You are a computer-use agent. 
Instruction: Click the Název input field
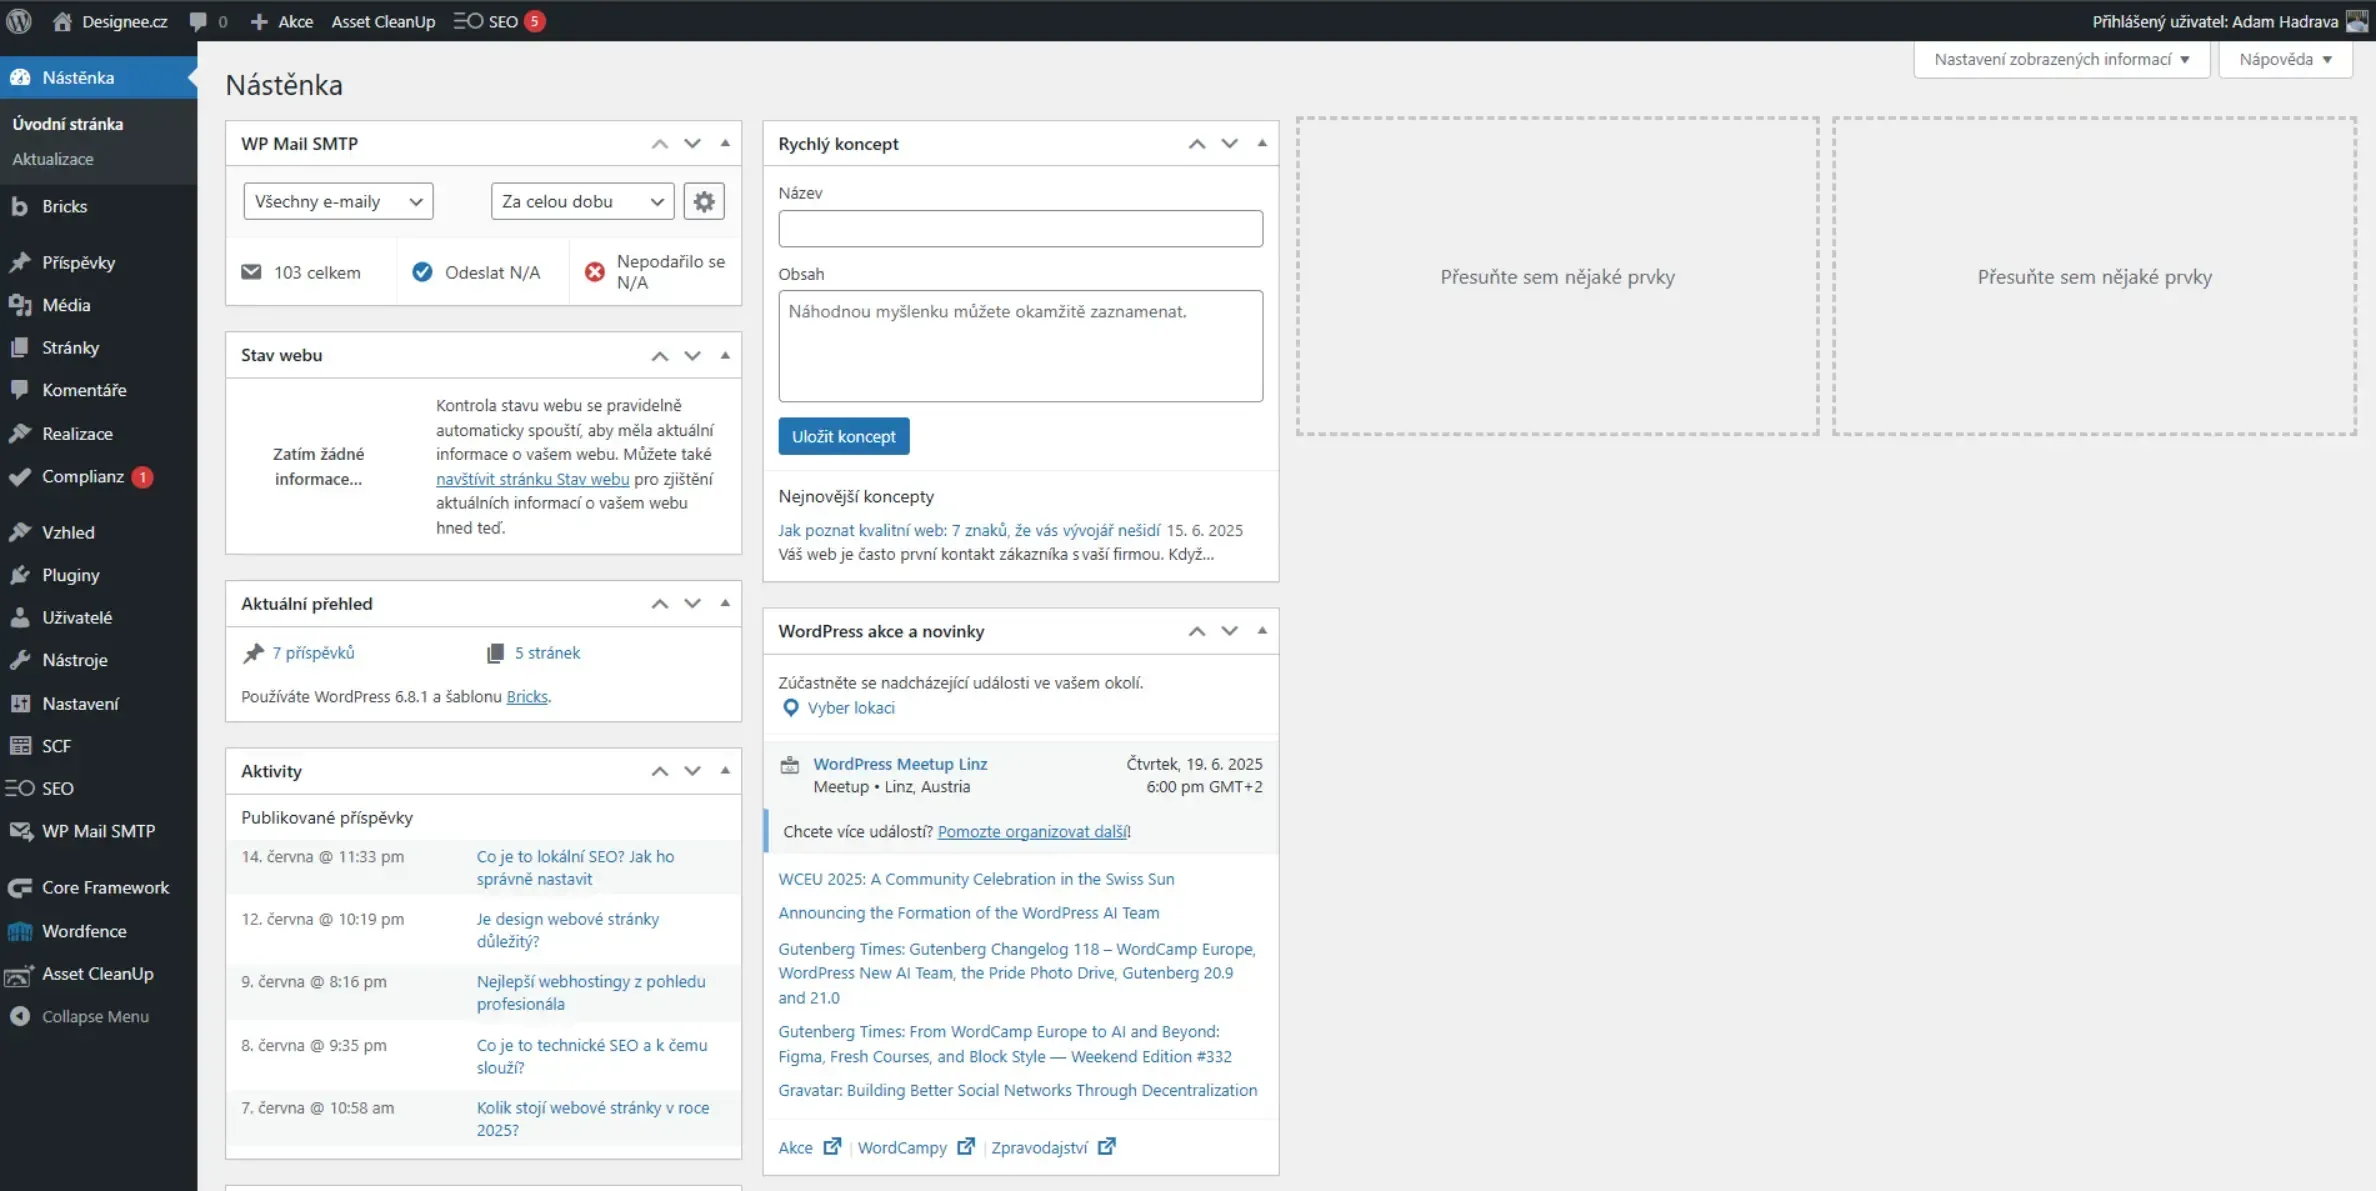pos(1020,228)
